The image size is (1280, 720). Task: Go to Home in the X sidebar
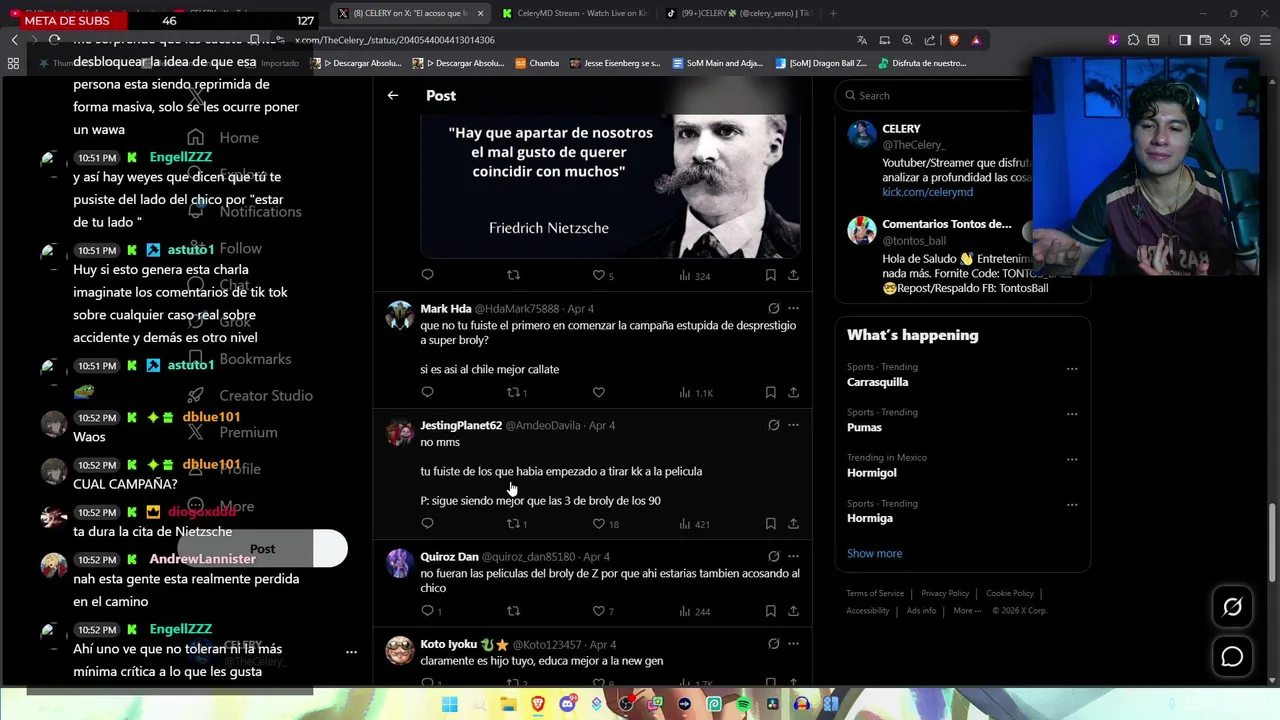225,138
